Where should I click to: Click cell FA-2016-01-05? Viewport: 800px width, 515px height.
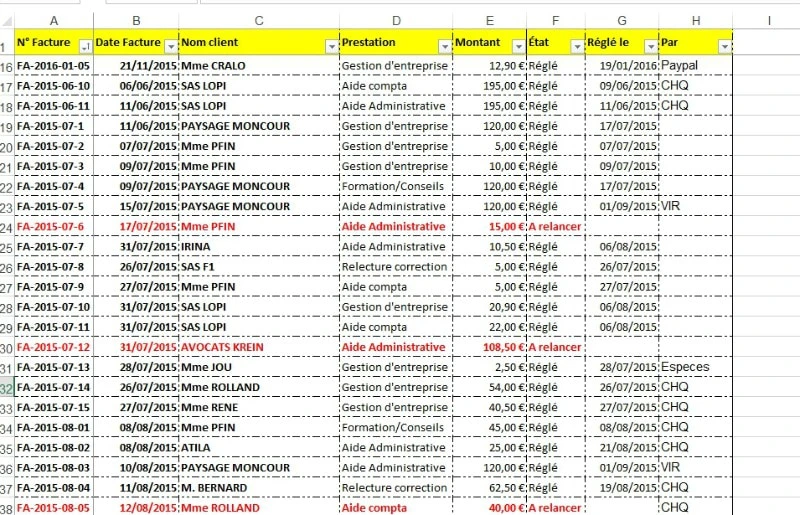click(54, 66)
